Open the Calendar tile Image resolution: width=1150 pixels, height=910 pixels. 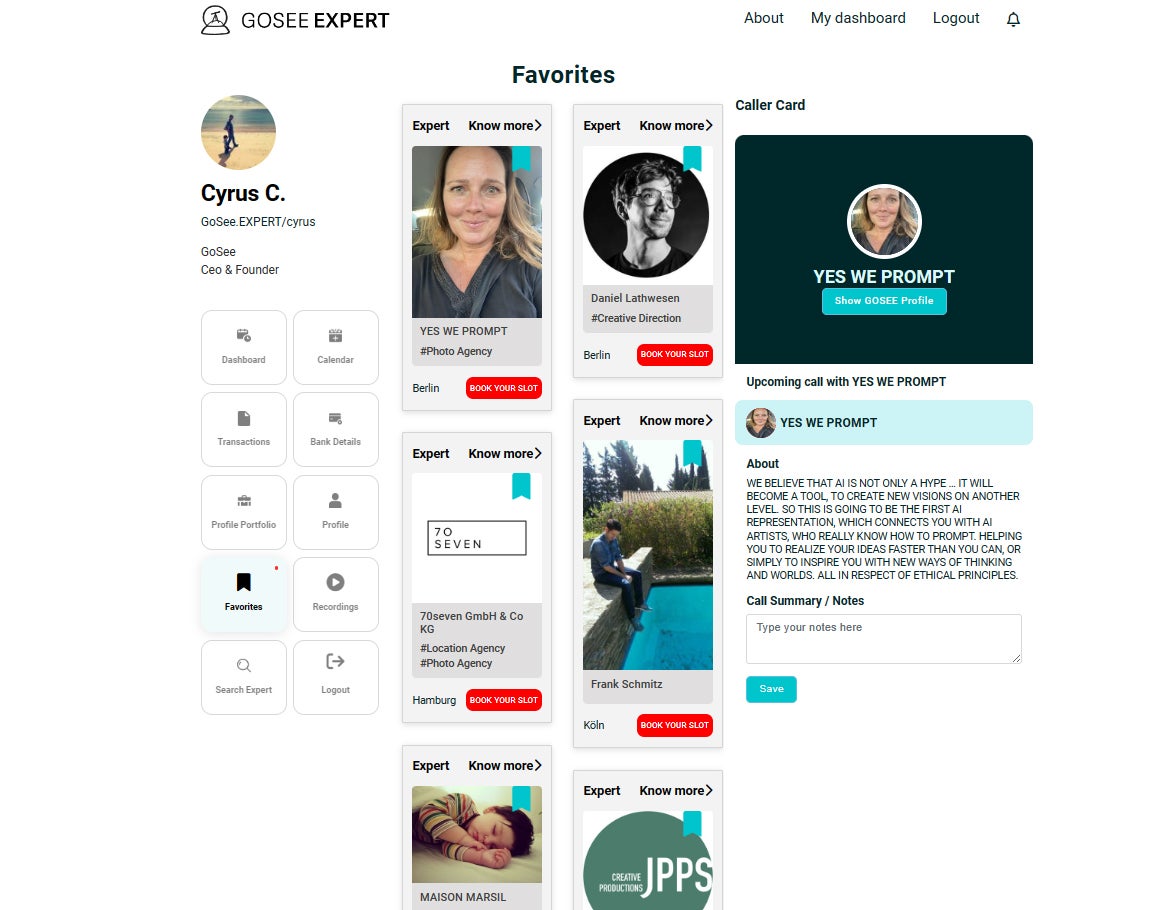pyautogui.click(x=335, y=347)
